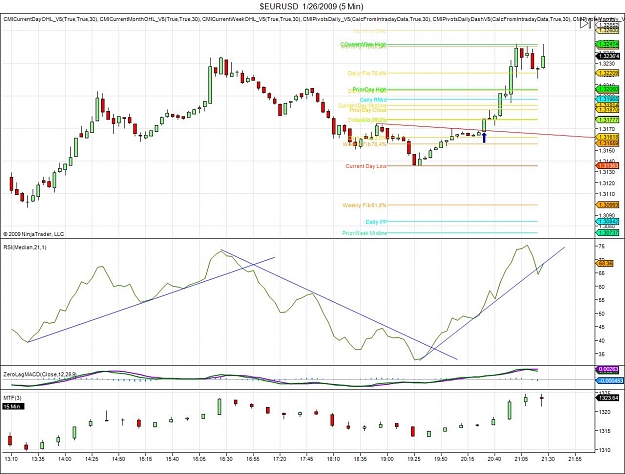Select the 'Daily Fib 76.4%' label
625x474 pixels.
click(367, 73)
